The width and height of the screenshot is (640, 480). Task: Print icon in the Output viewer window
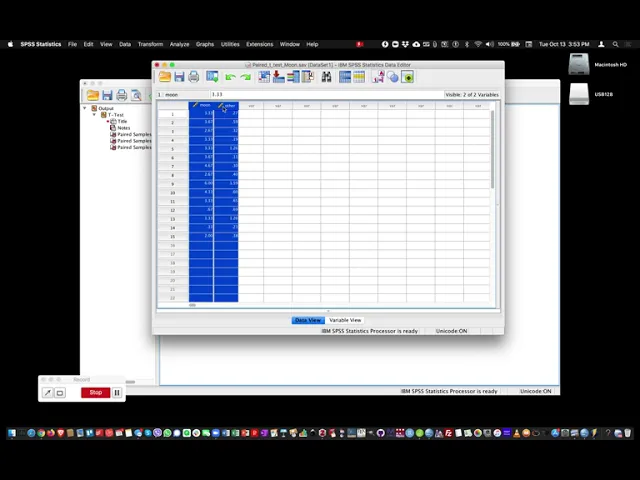point(122,95)
